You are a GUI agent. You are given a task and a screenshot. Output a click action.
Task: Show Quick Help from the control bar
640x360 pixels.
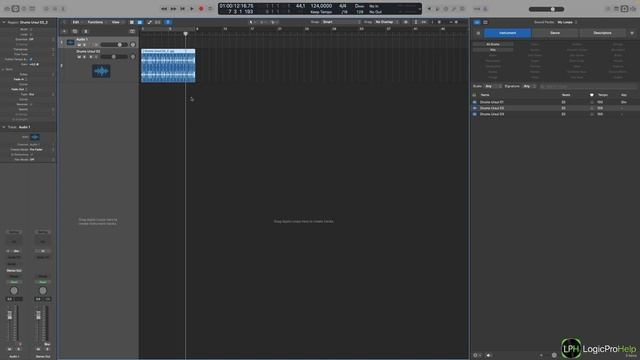tap(24, 9)
